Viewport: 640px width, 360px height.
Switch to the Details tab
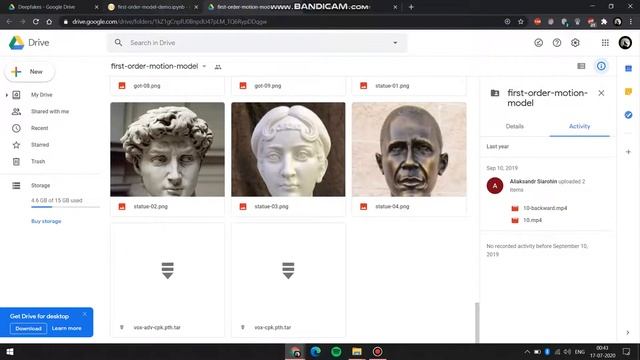coord(515,127)
